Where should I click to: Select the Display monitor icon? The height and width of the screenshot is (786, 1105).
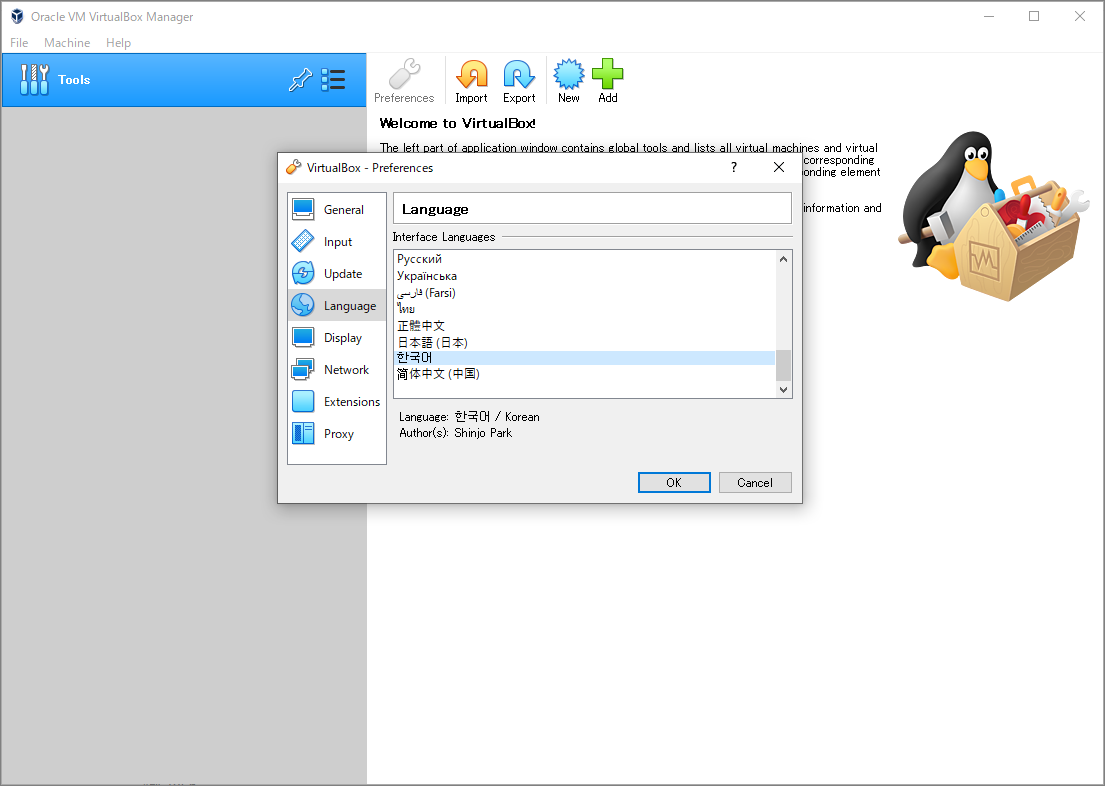click(303, 337)
